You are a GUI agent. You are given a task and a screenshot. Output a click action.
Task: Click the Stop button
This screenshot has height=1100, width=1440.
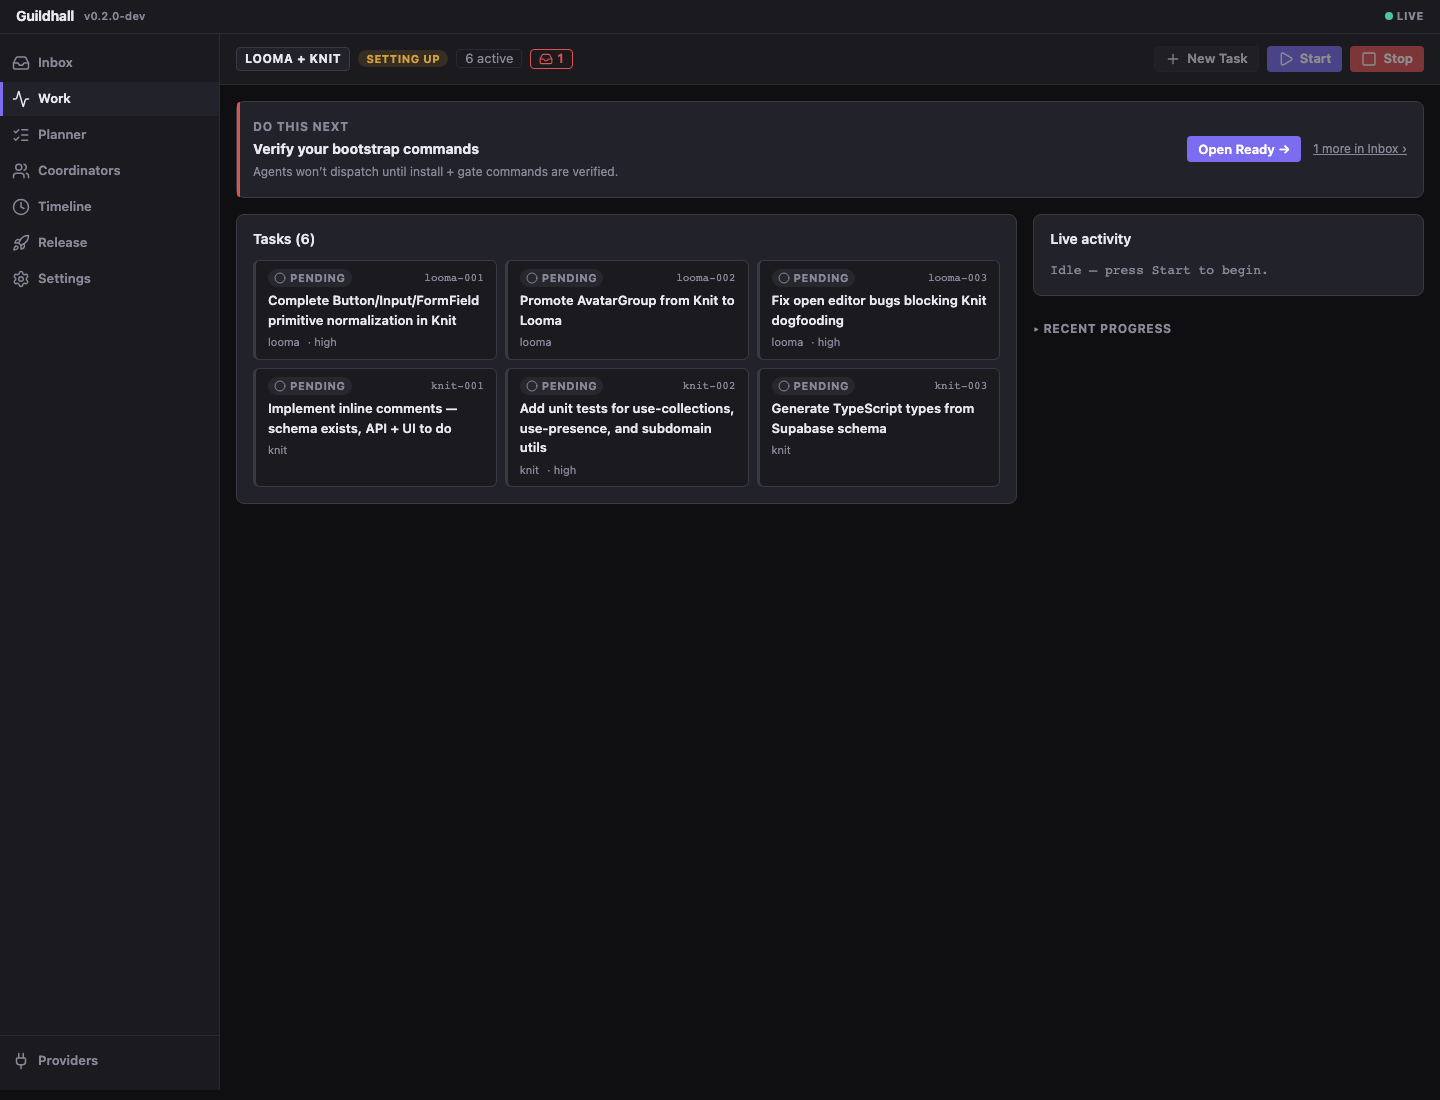(1387, 59)
